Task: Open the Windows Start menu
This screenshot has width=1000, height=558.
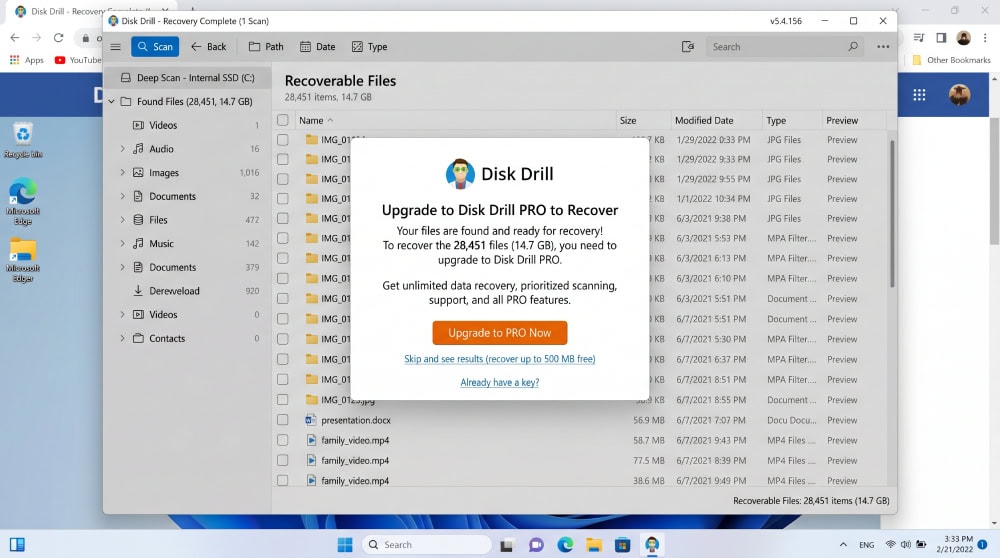Action: 345,545
